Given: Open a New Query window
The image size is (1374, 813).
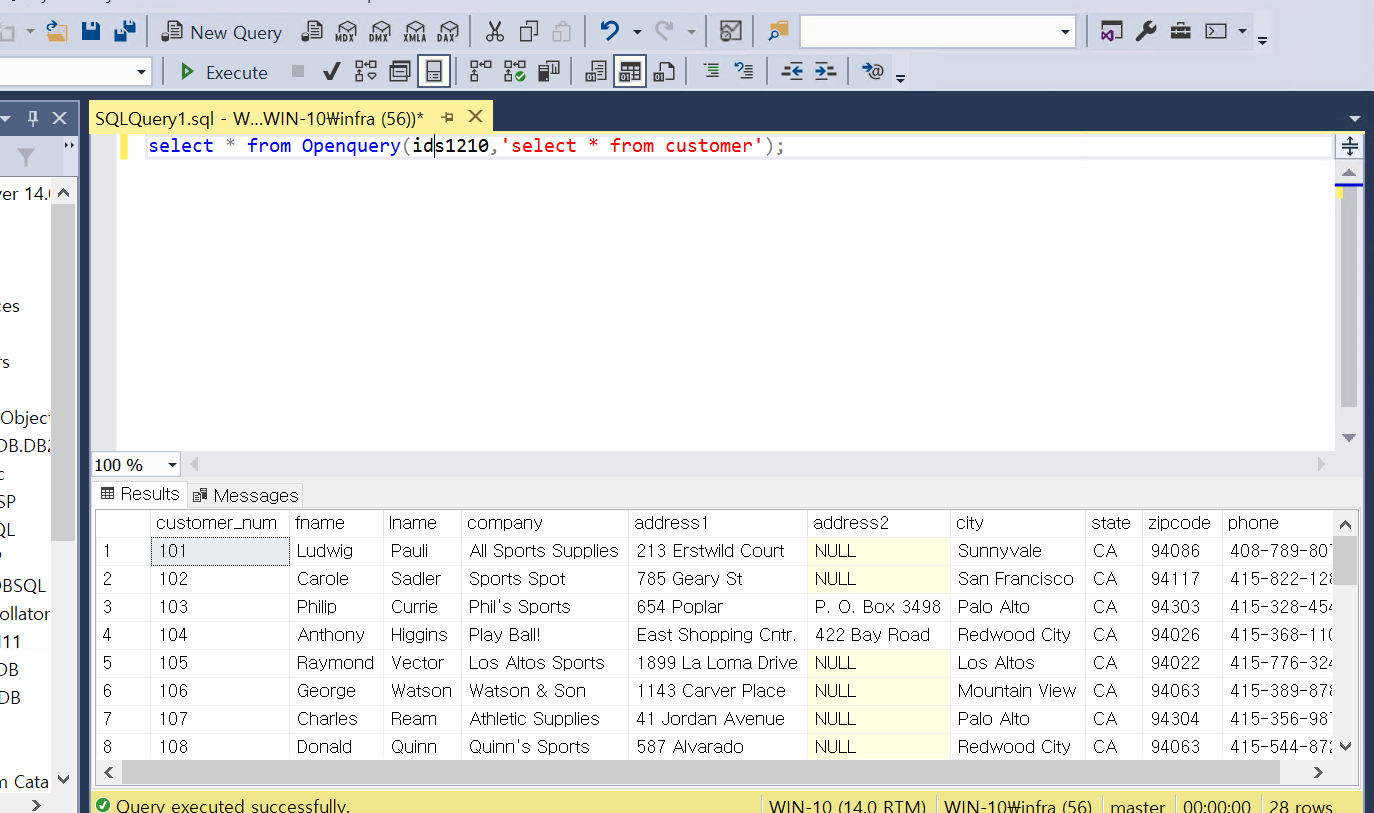Looking at the screenshot, I should tap(222, 32).
